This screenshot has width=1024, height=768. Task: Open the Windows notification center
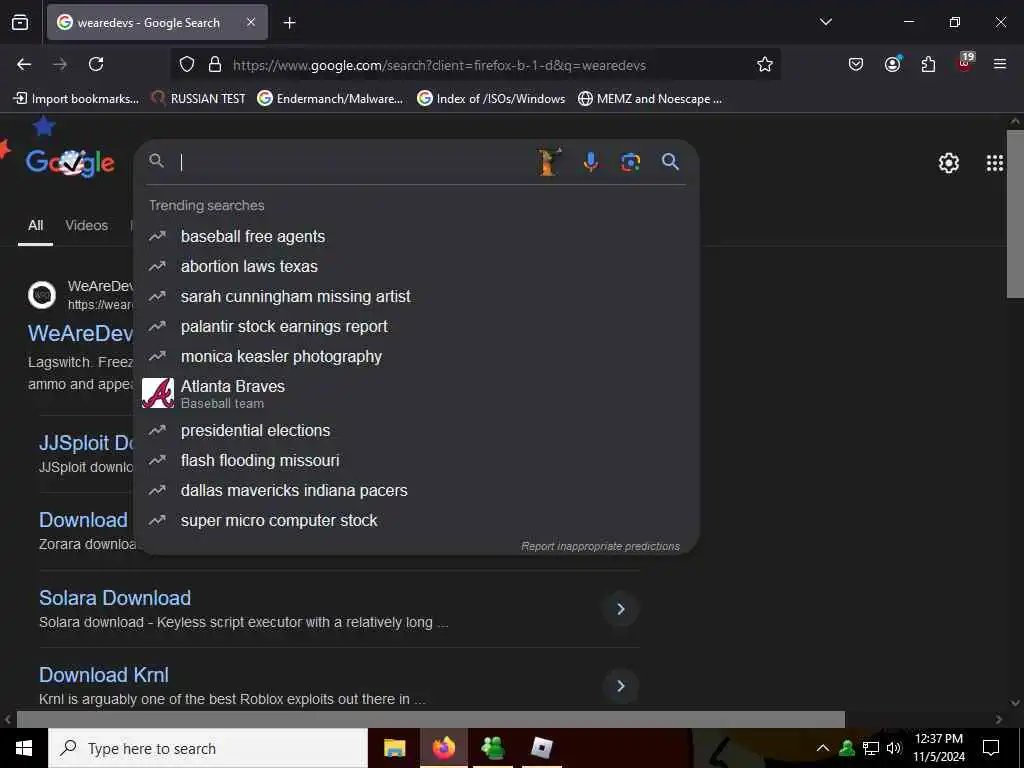point(991,748)
